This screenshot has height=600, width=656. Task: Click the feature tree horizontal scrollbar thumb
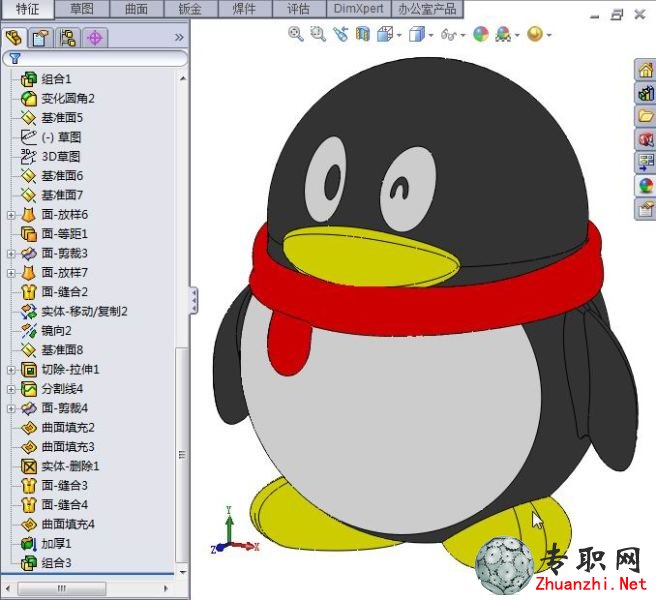tap(62, 588)
